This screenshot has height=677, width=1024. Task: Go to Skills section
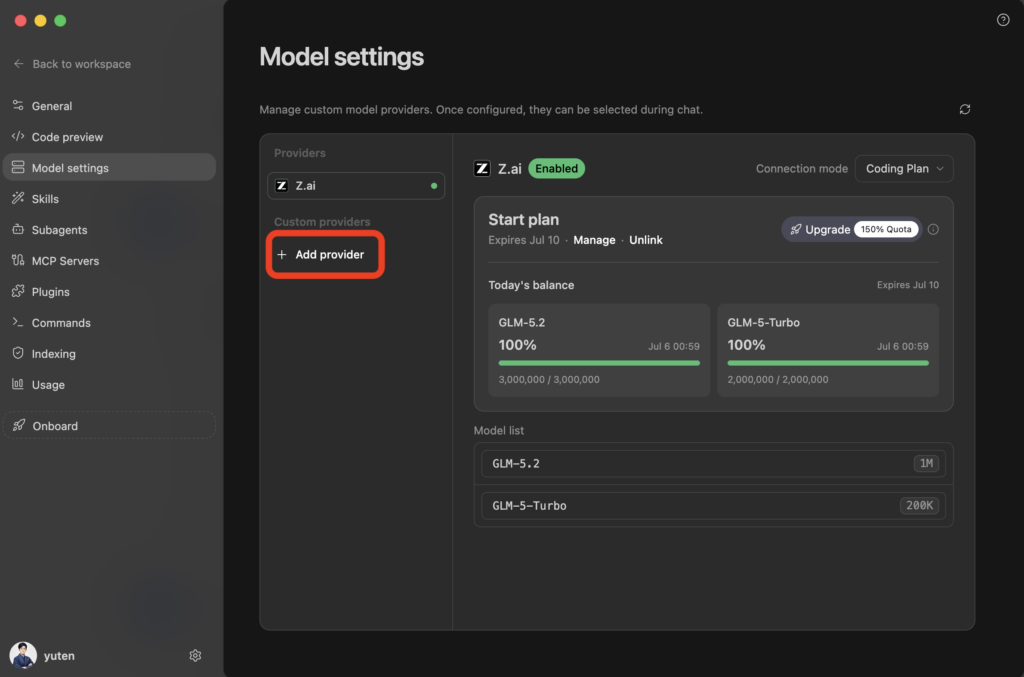[x=109, y=198]
